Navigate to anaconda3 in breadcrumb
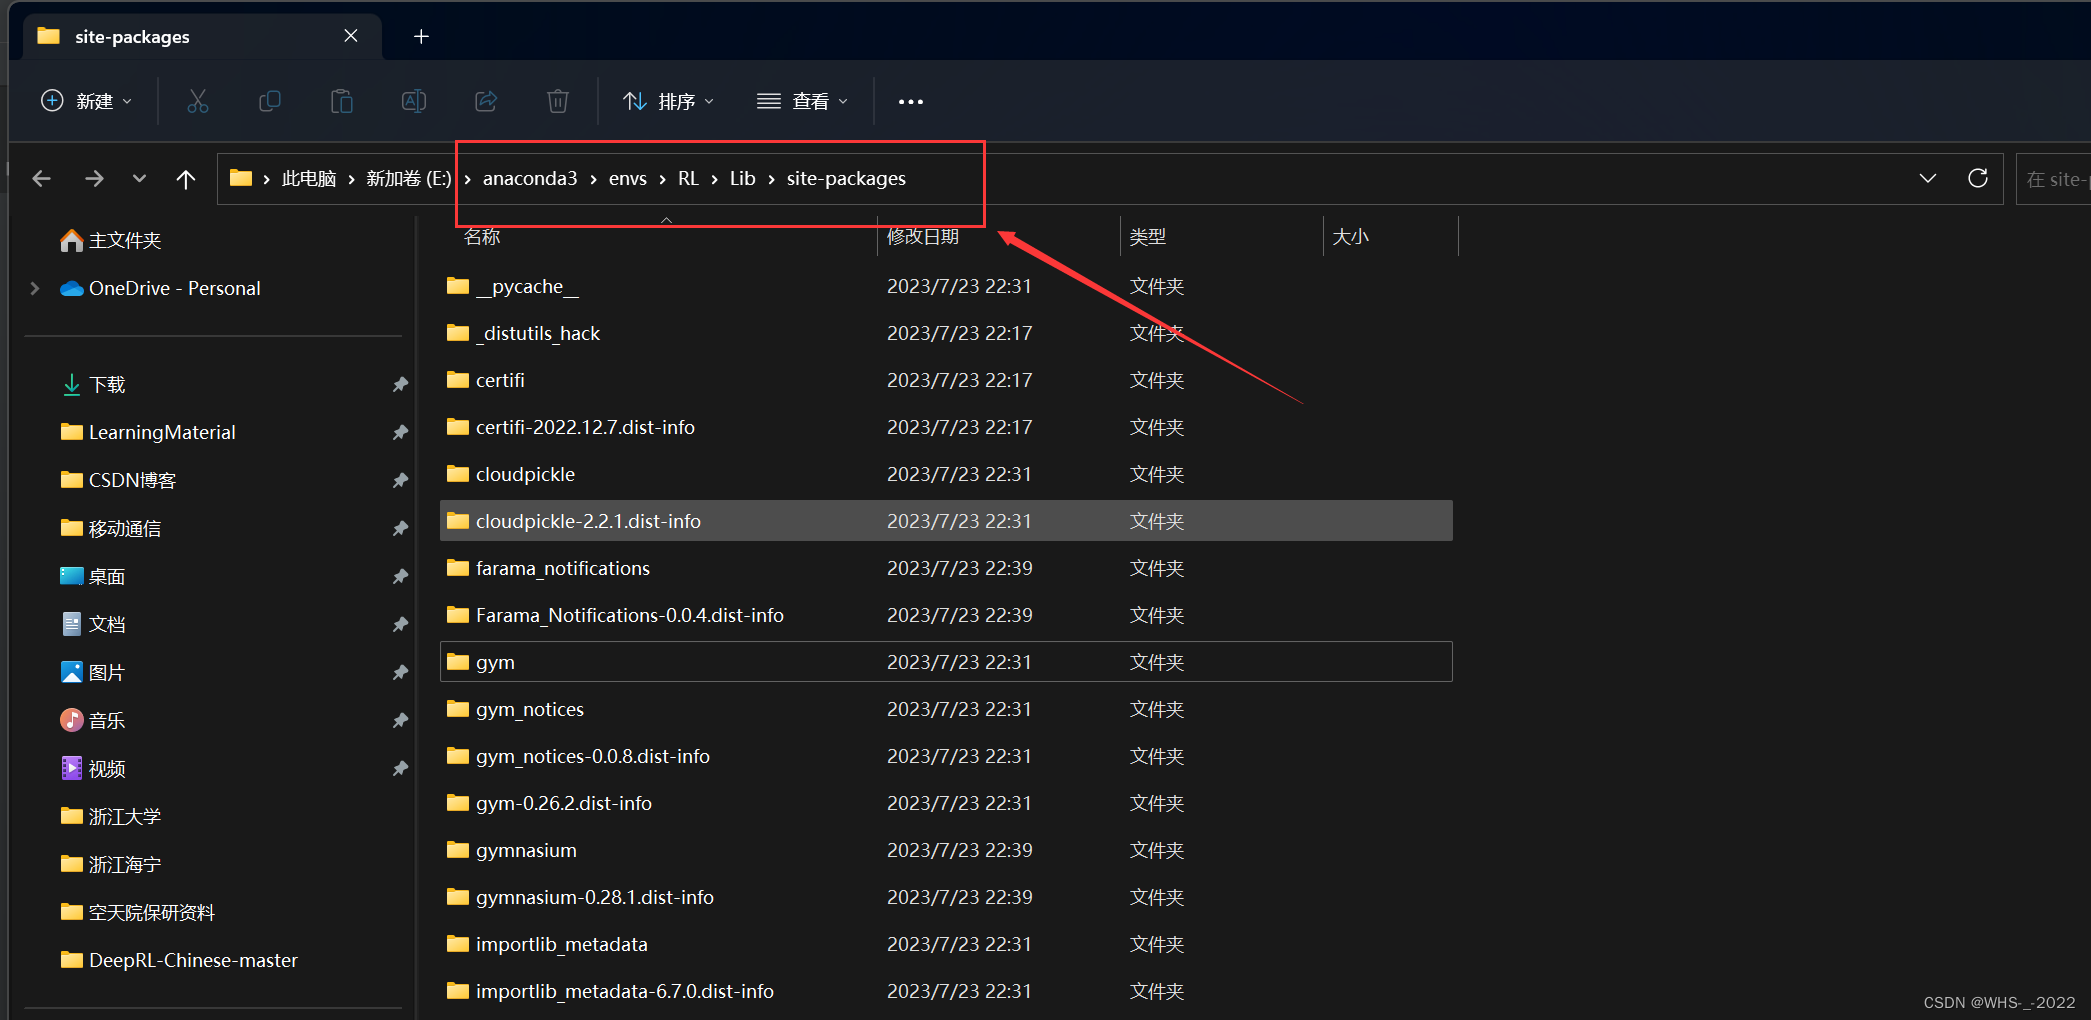 point(530,178)
